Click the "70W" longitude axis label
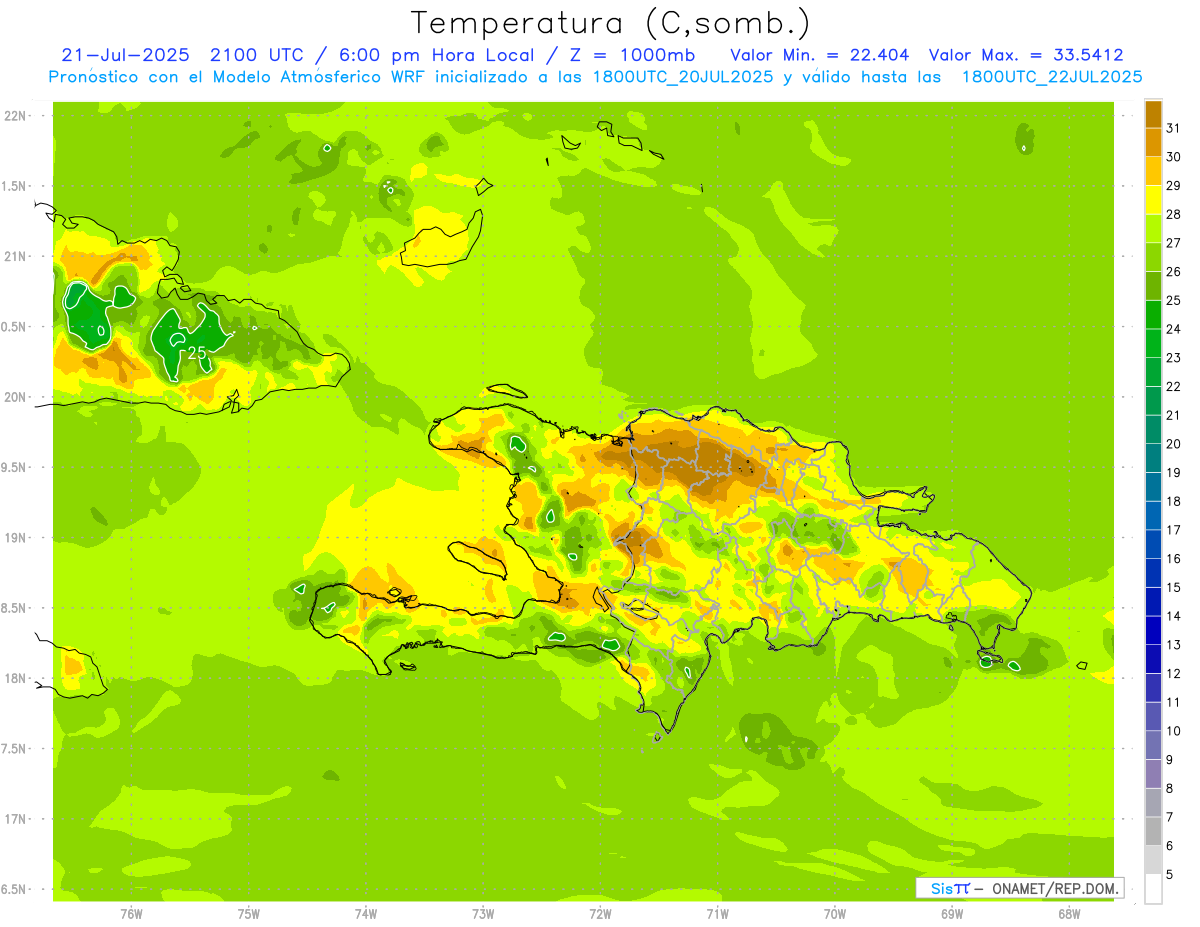Viewport: 1200px width, 927px height. point(834,914)
